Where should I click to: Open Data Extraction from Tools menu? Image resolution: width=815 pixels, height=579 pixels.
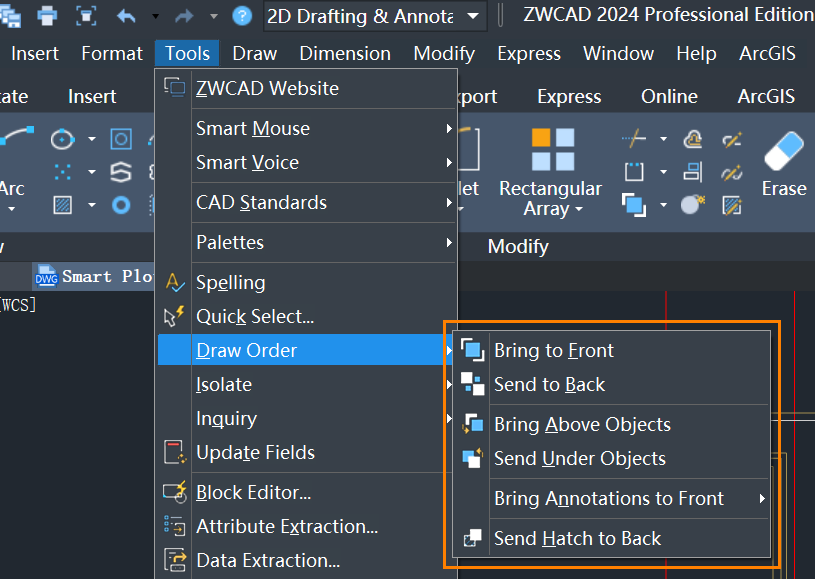307,561
